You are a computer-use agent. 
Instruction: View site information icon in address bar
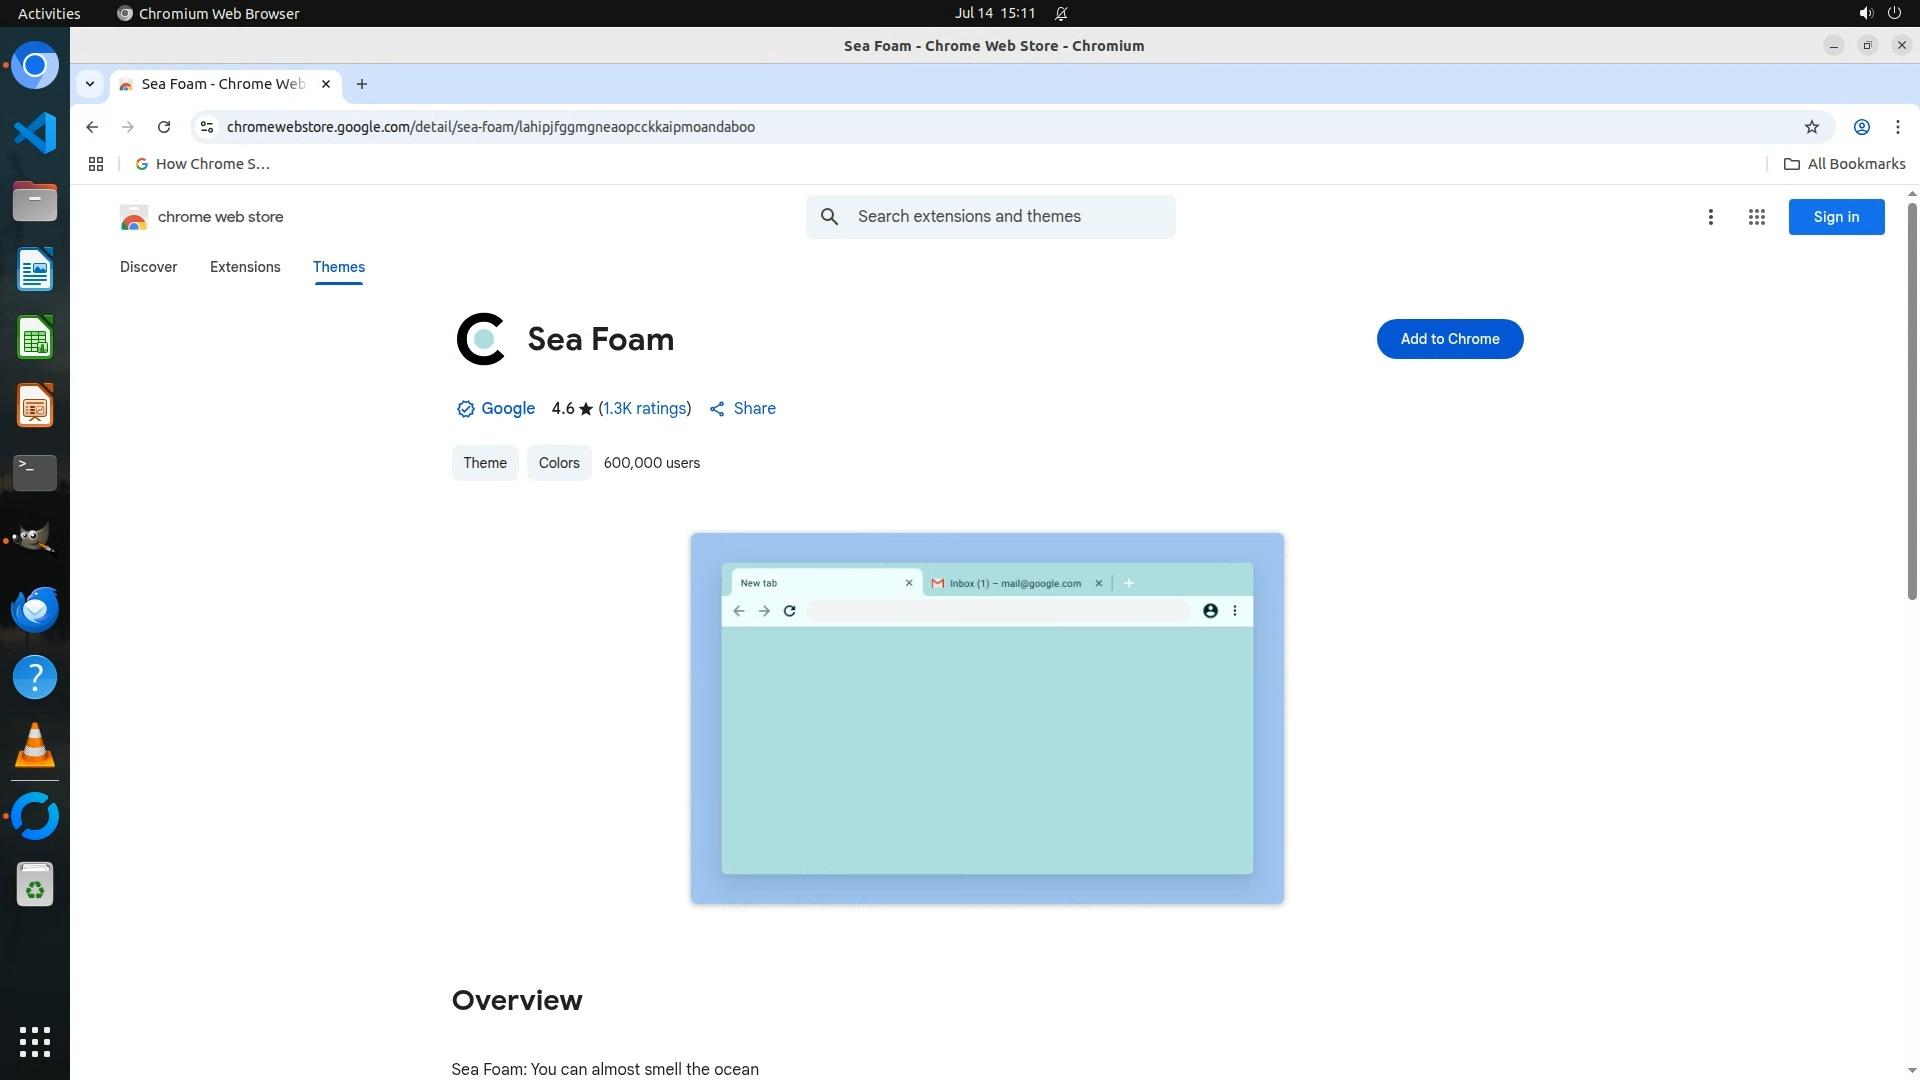(207, 127)
